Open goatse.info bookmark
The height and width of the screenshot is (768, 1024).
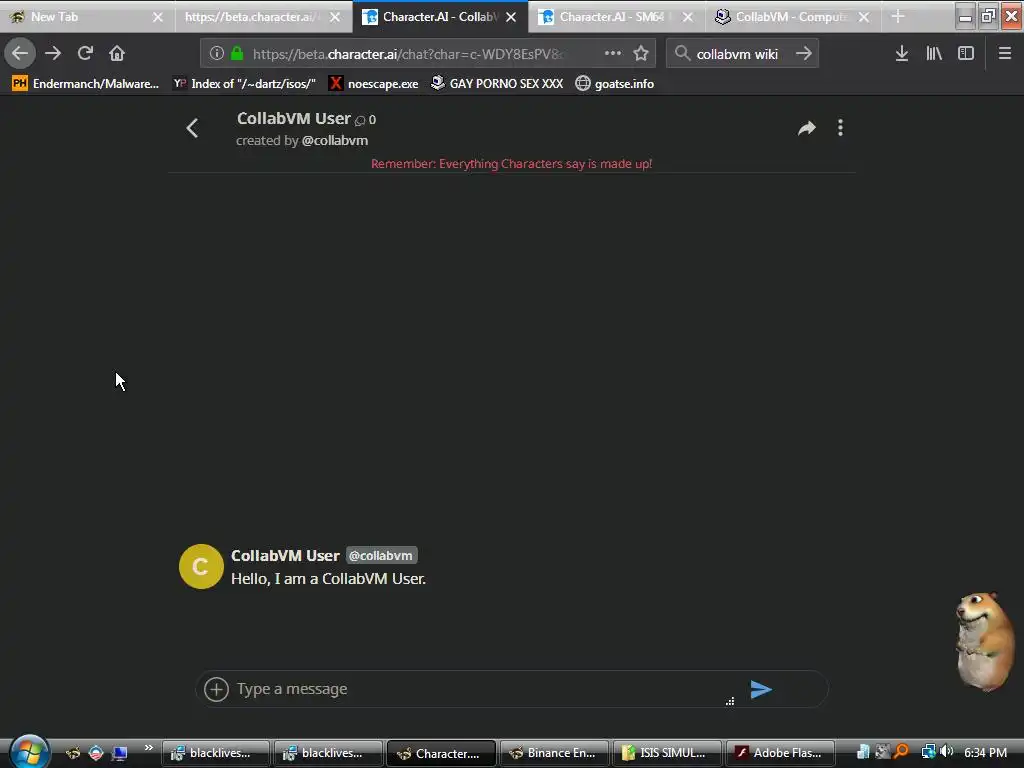tap(615, 84)
